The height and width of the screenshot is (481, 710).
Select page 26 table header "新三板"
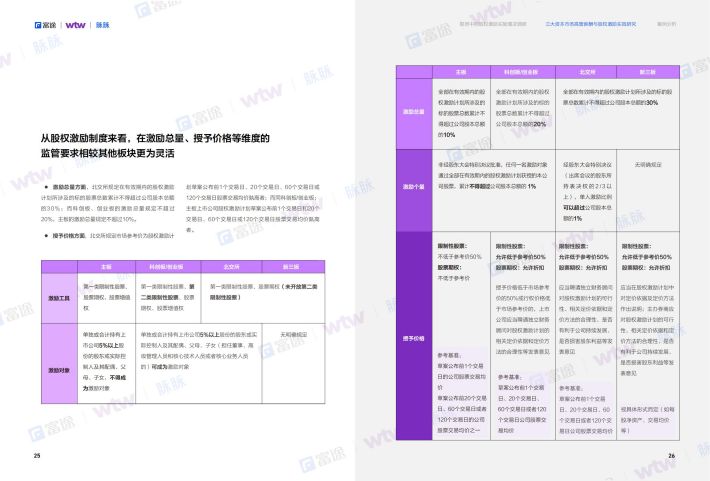[648, 72]
